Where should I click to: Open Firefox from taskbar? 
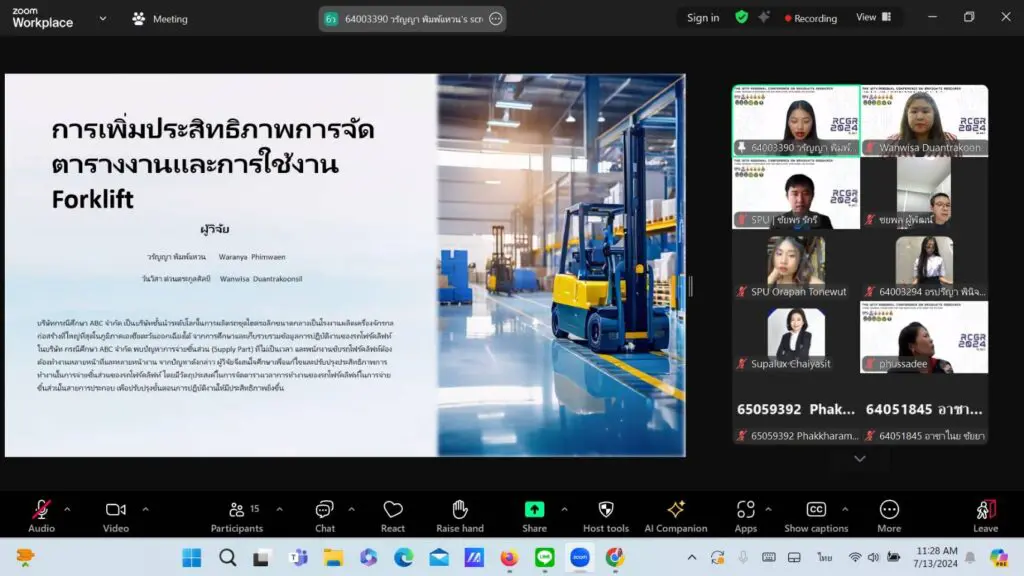[x=509, y=558]
